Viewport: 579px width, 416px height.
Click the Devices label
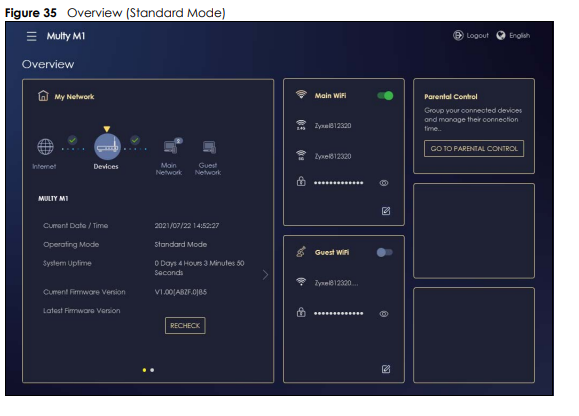click(106, 166)
